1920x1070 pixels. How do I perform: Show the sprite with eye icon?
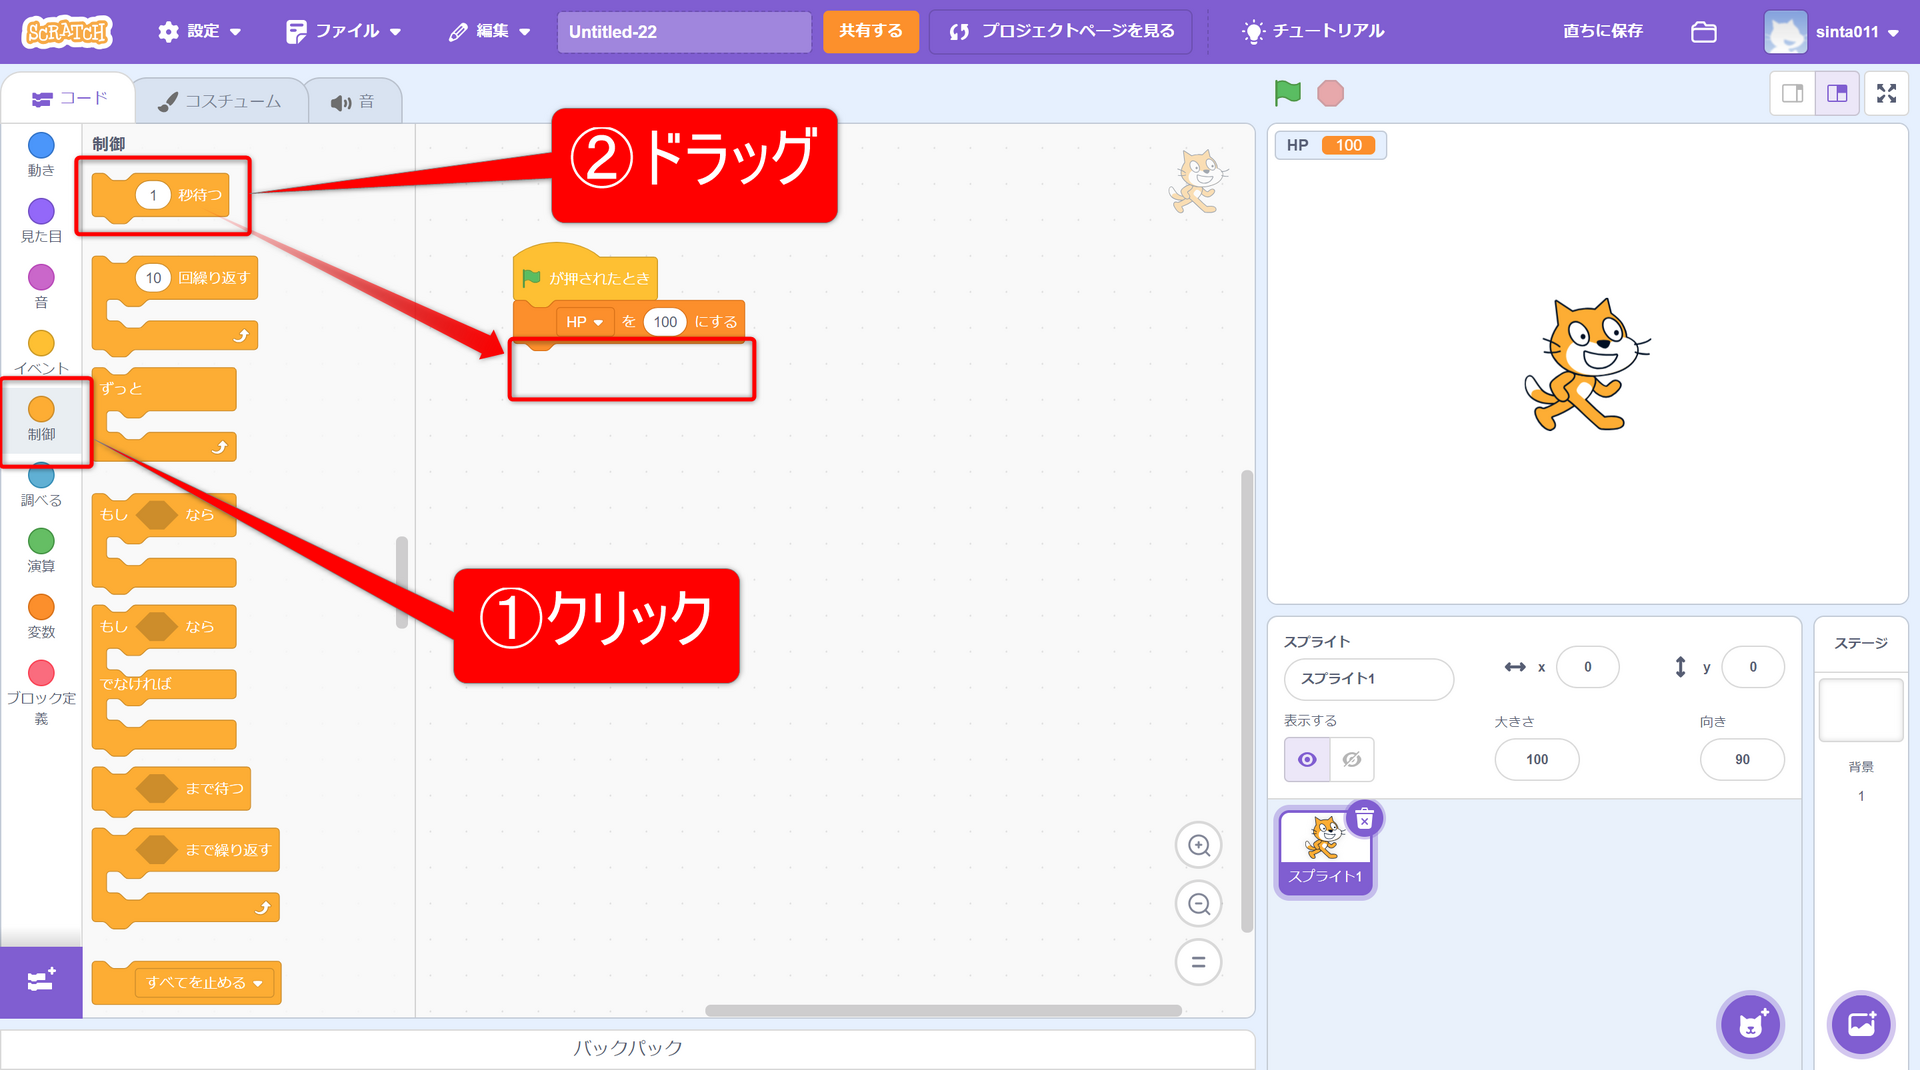tap(1307, 760)
